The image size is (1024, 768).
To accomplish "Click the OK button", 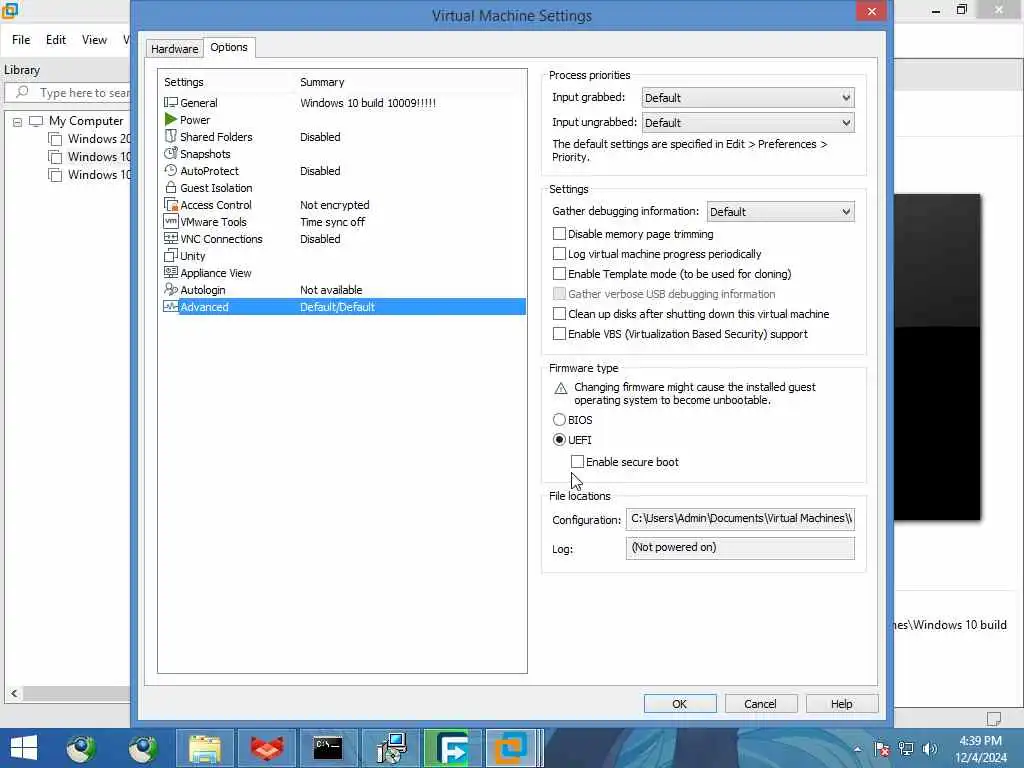I will [680, 703].
